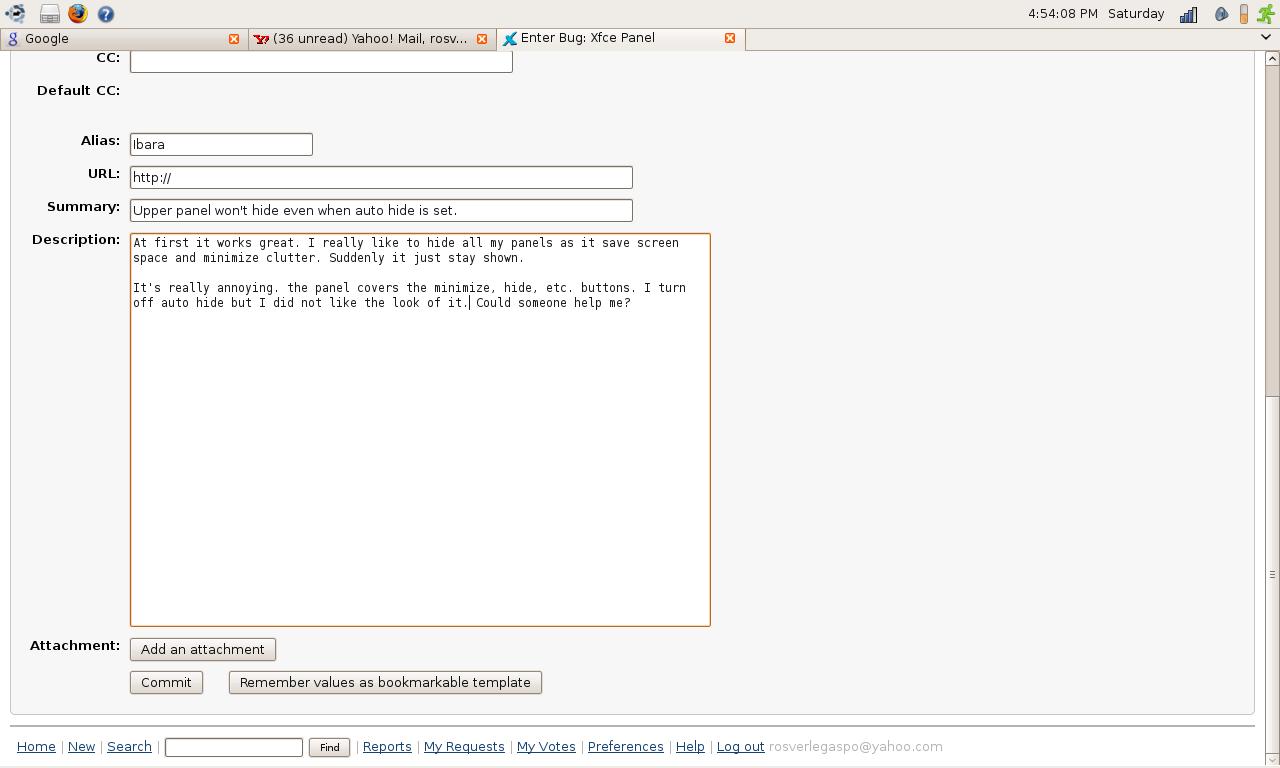Close the Google tab
The height and width of the screenshot is (768, 1280).
(x=234, y=38)
